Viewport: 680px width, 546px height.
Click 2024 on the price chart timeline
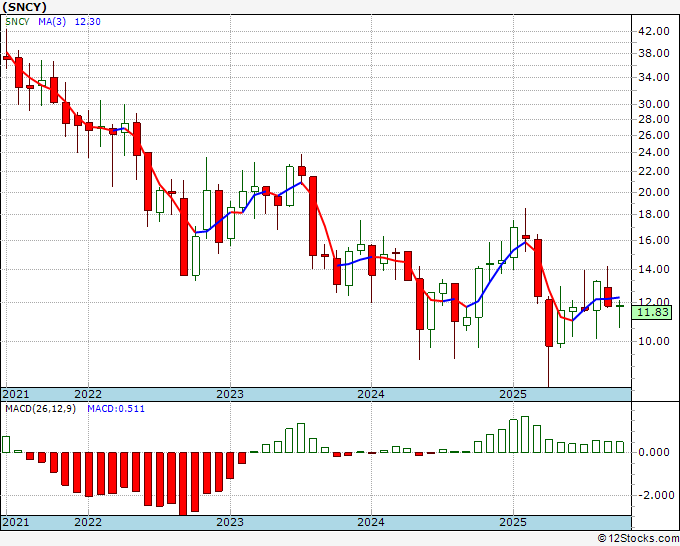[x=371, y=394]
